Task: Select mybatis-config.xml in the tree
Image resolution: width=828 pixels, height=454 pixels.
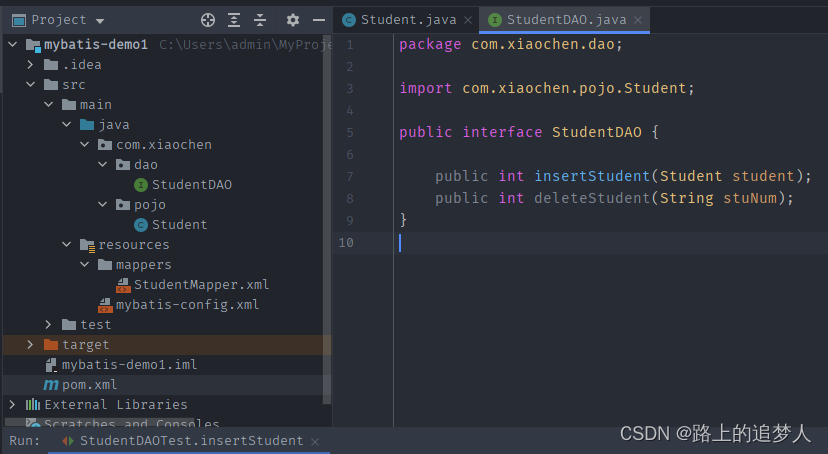Action: pos(187,305)
